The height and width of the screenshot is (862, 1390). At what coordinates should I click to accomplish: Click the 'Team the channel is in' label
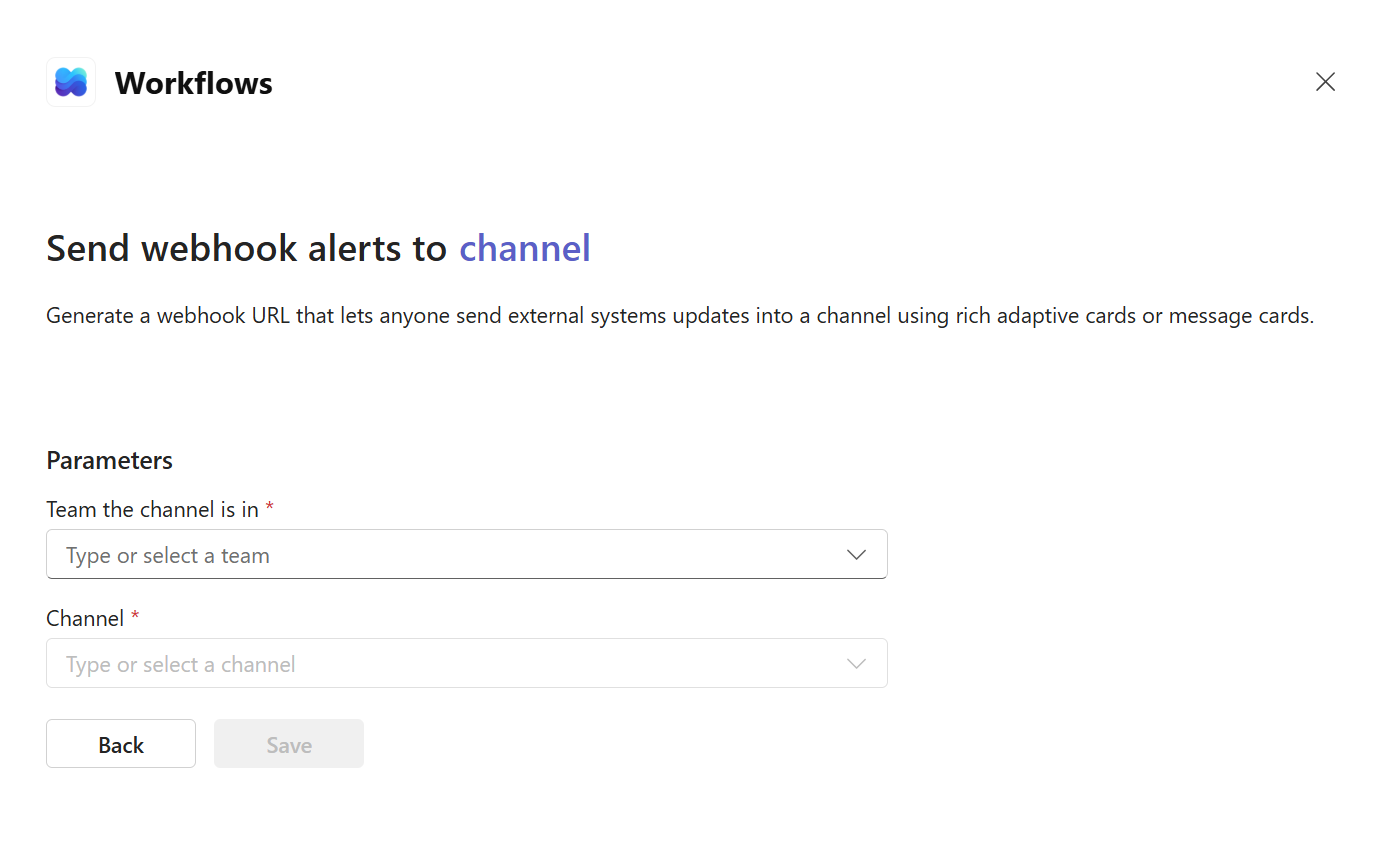pyautogui.click(x=152, y=509)
